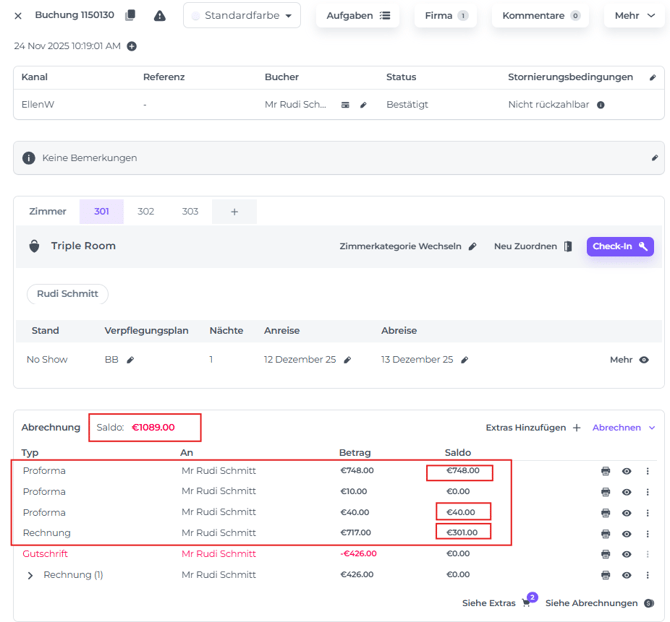Open the Abrechnen dropdown
Viewport: 670px width, 622px height.
pos(623,428)
